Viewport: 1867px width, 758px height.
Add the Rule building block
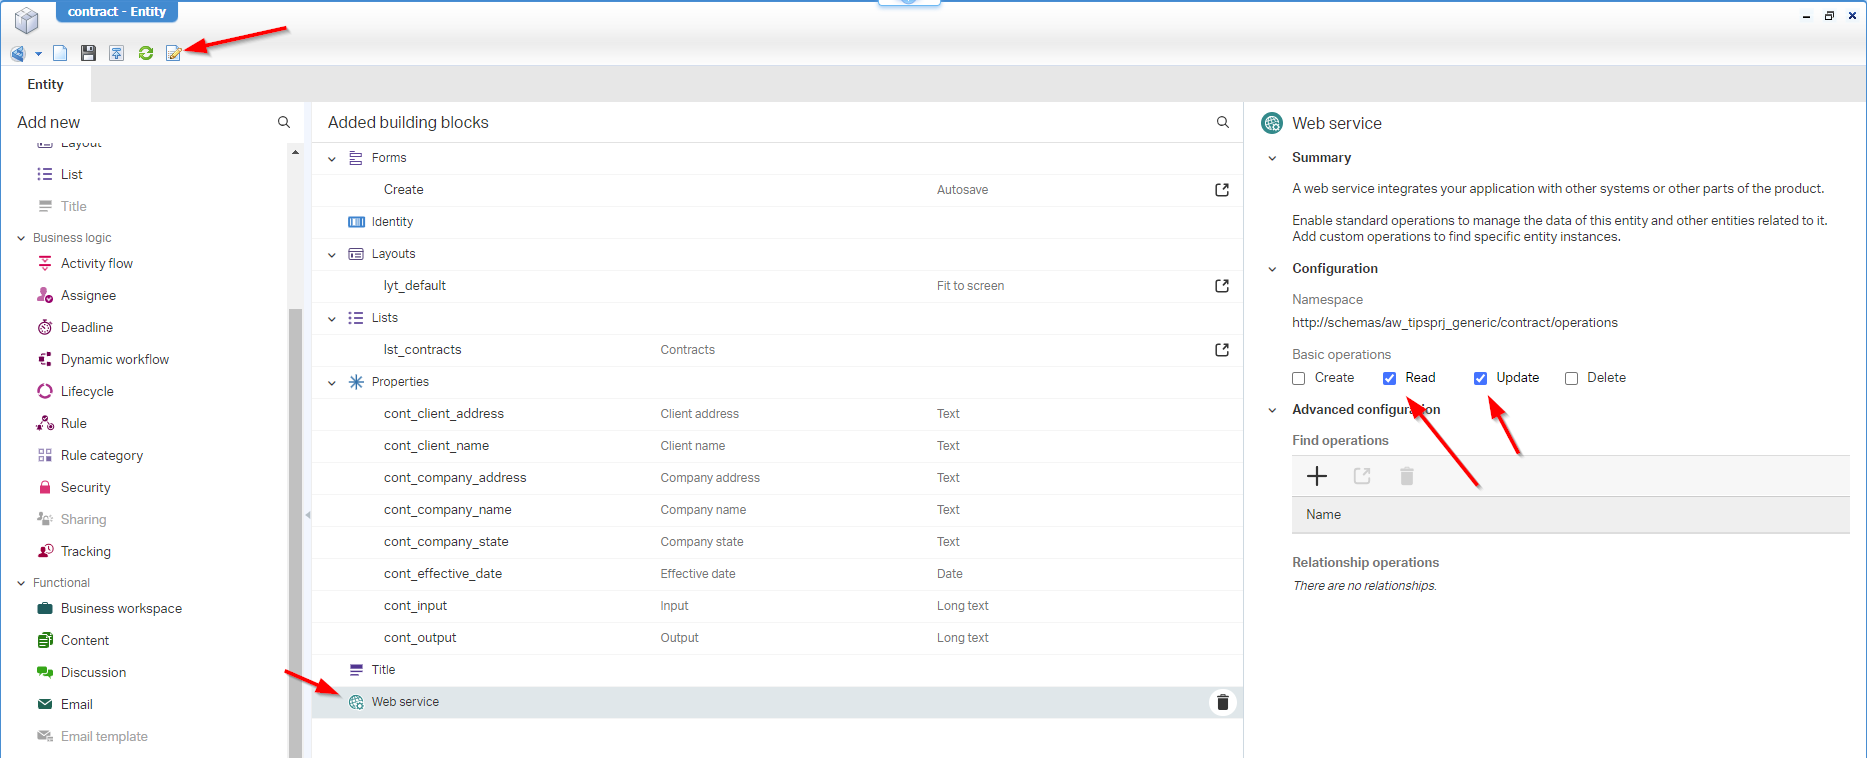73,423
